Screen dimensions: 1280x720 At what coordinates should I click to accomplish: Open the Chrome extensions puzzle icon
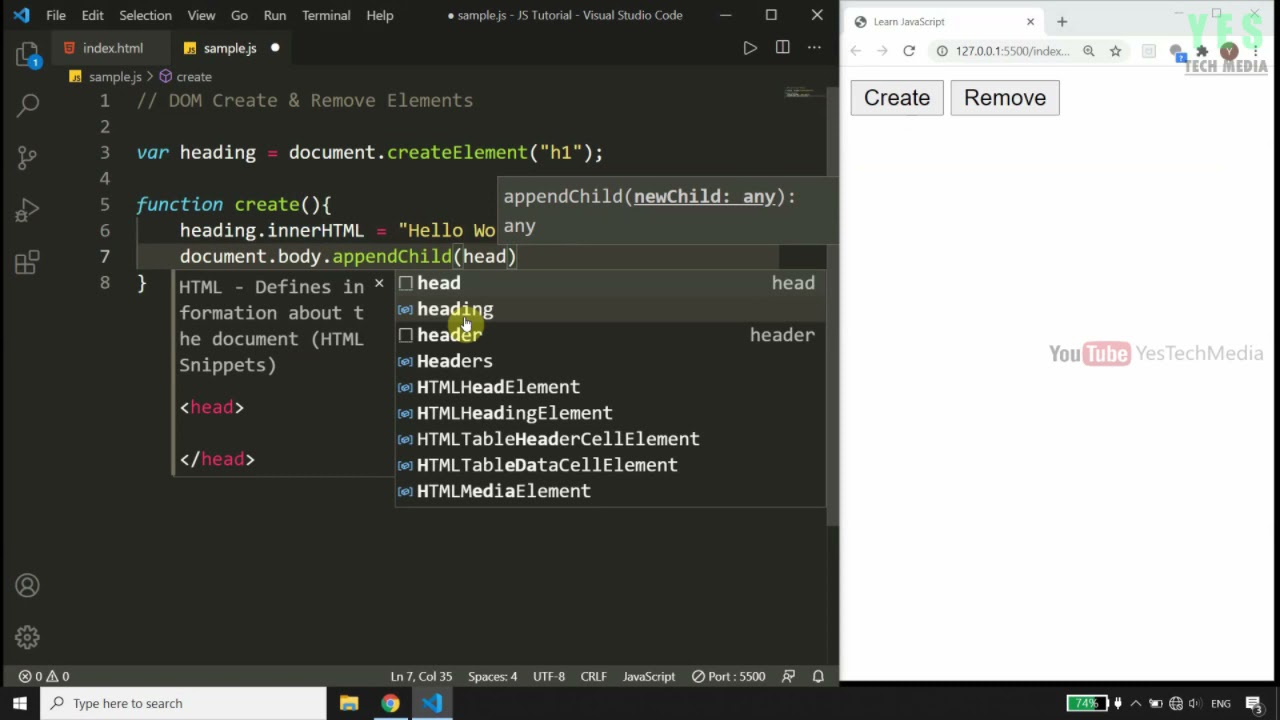[1202, 51]
